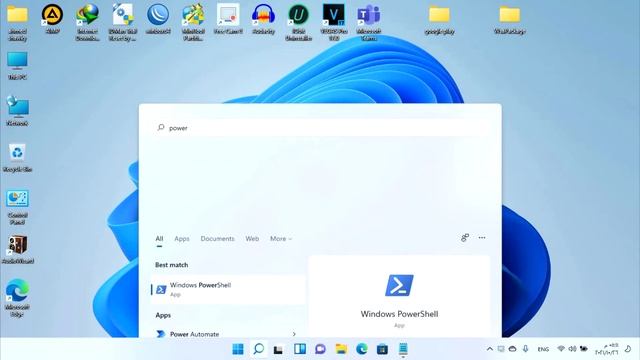
Task: Select the google play folder on desktop
Action: click(x=439, y=20)
